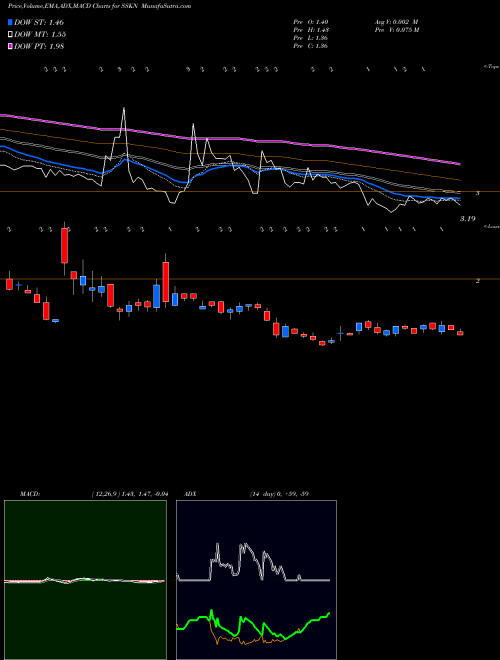500x660 pixels.
Task: Click the blue DOW ST legend swatch
Action: (10, 22)
